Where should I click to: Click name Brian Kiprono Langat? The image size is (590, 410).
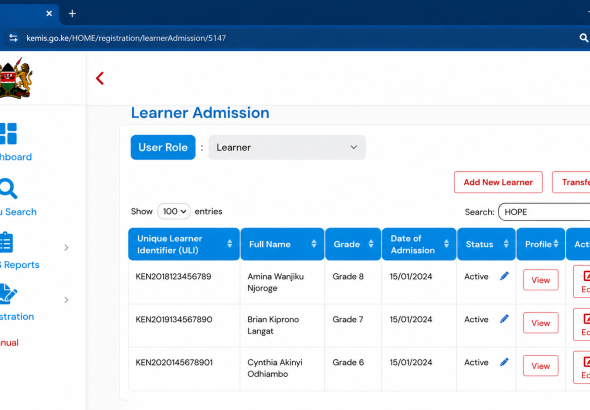point(273,325)
